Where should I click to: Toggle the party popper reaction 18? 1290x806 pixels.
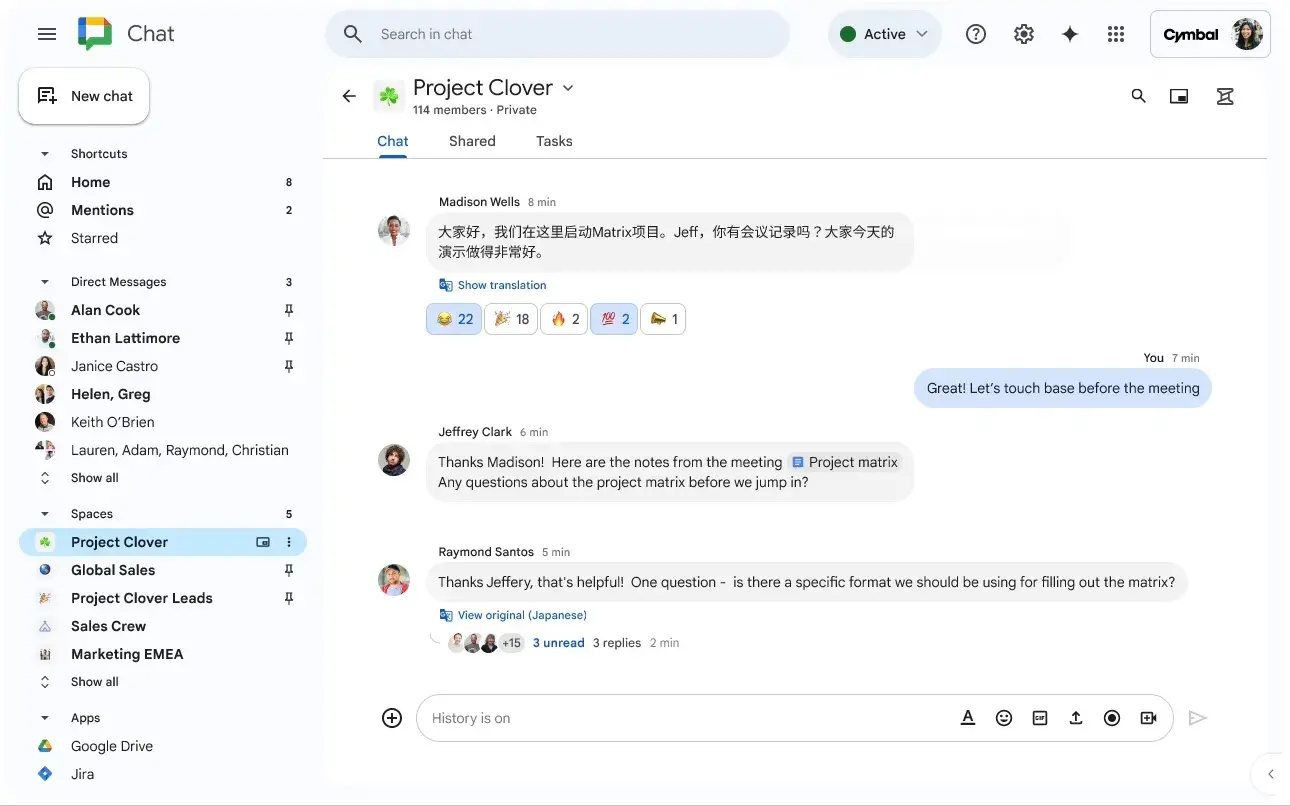(511, 319)
